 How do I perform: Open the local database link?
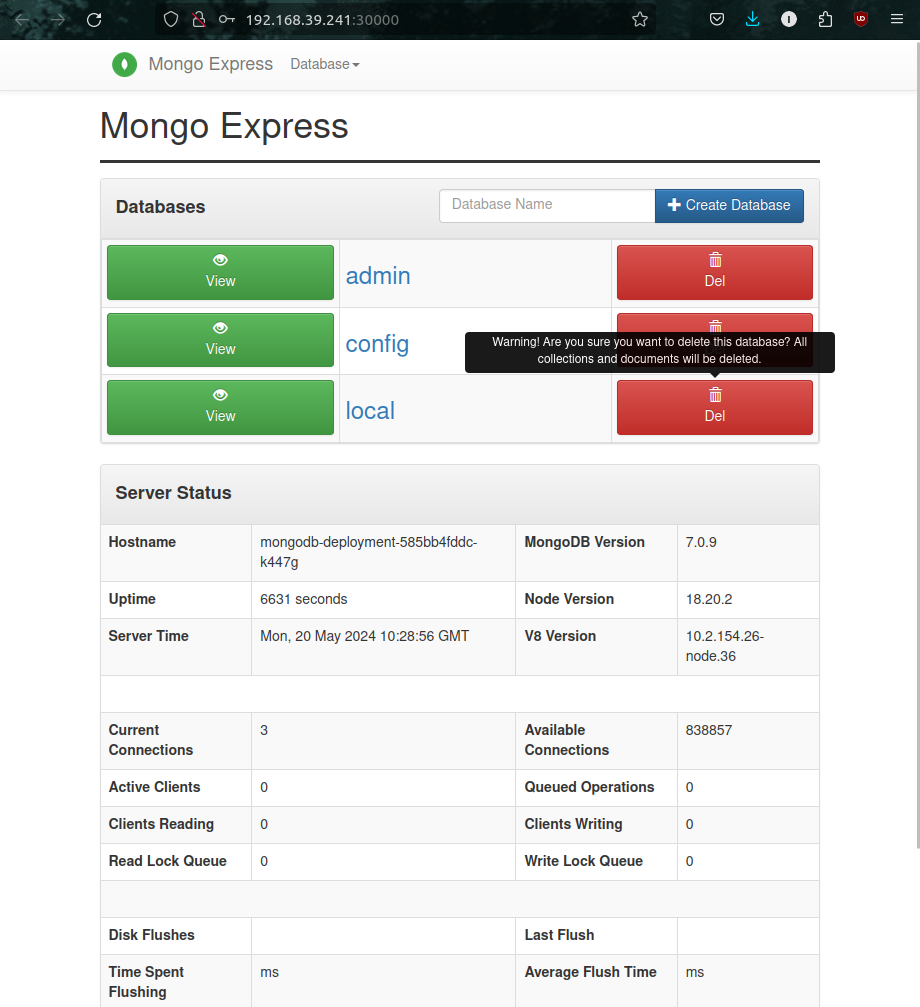pos(370,411)
